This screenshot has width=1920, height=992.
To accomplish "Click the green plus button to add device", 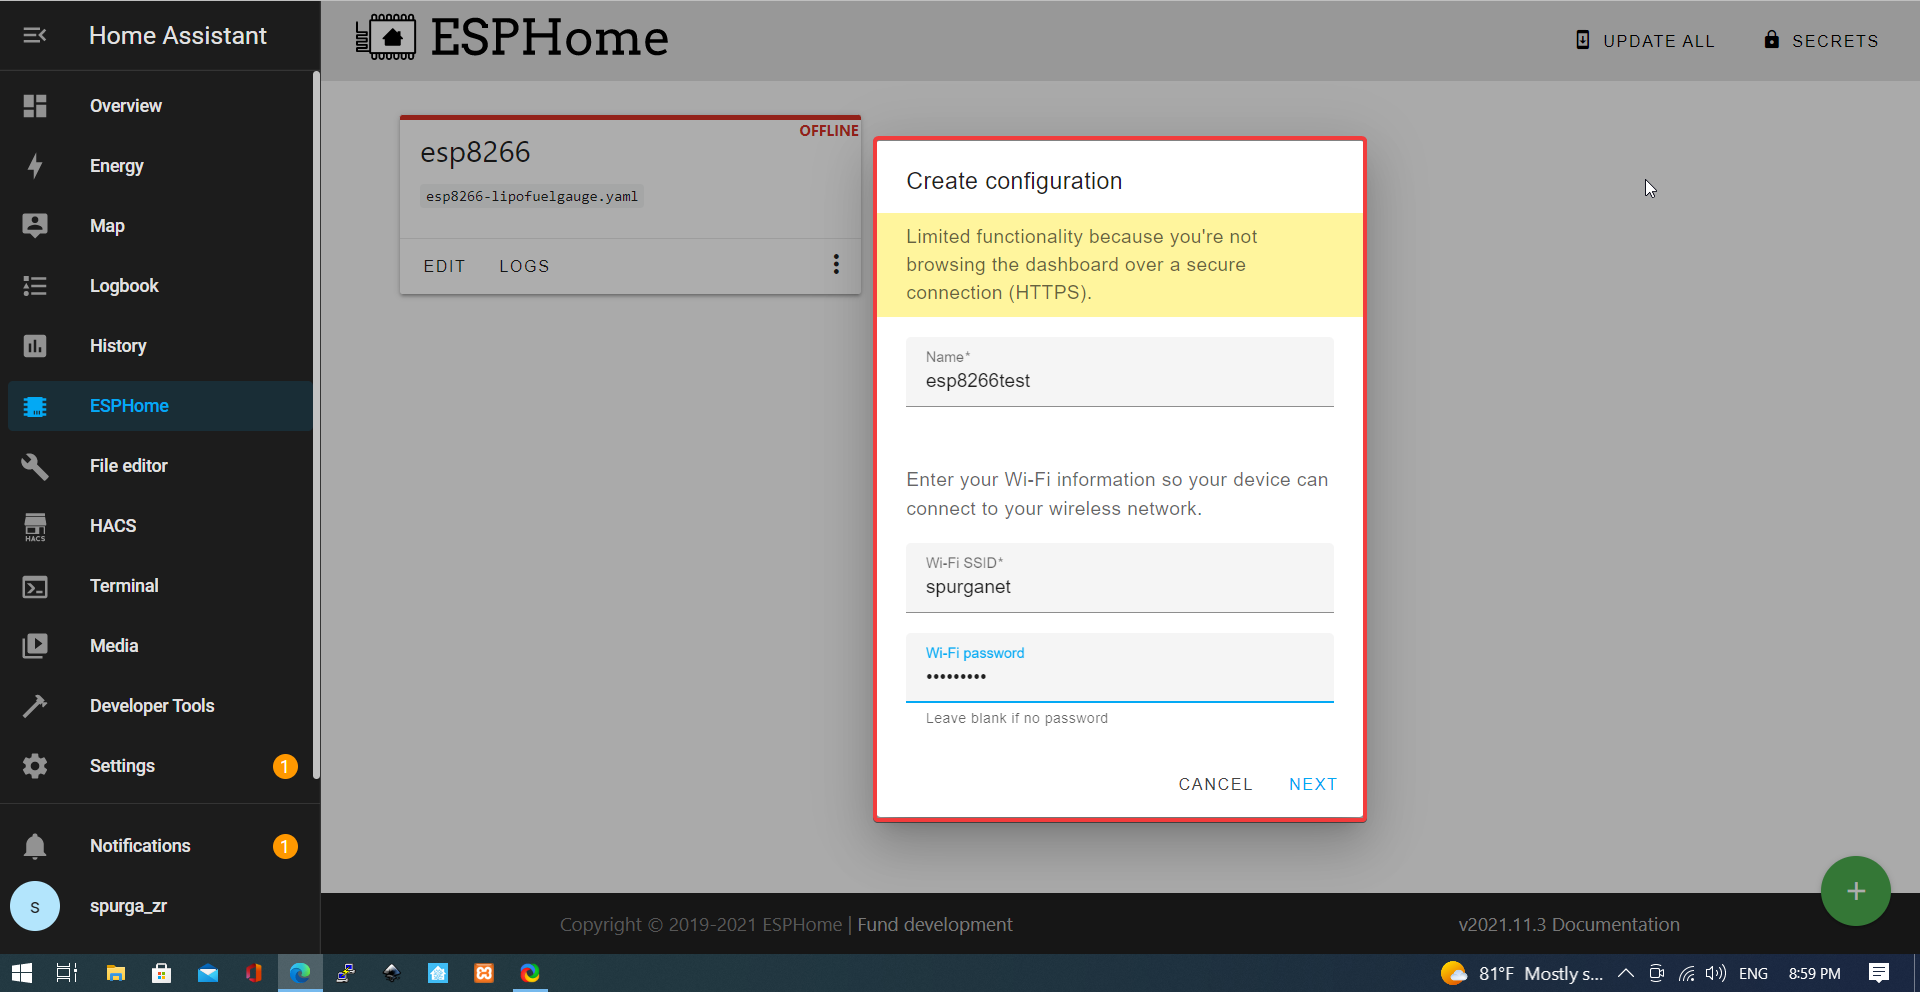I will click(1856, 891).
